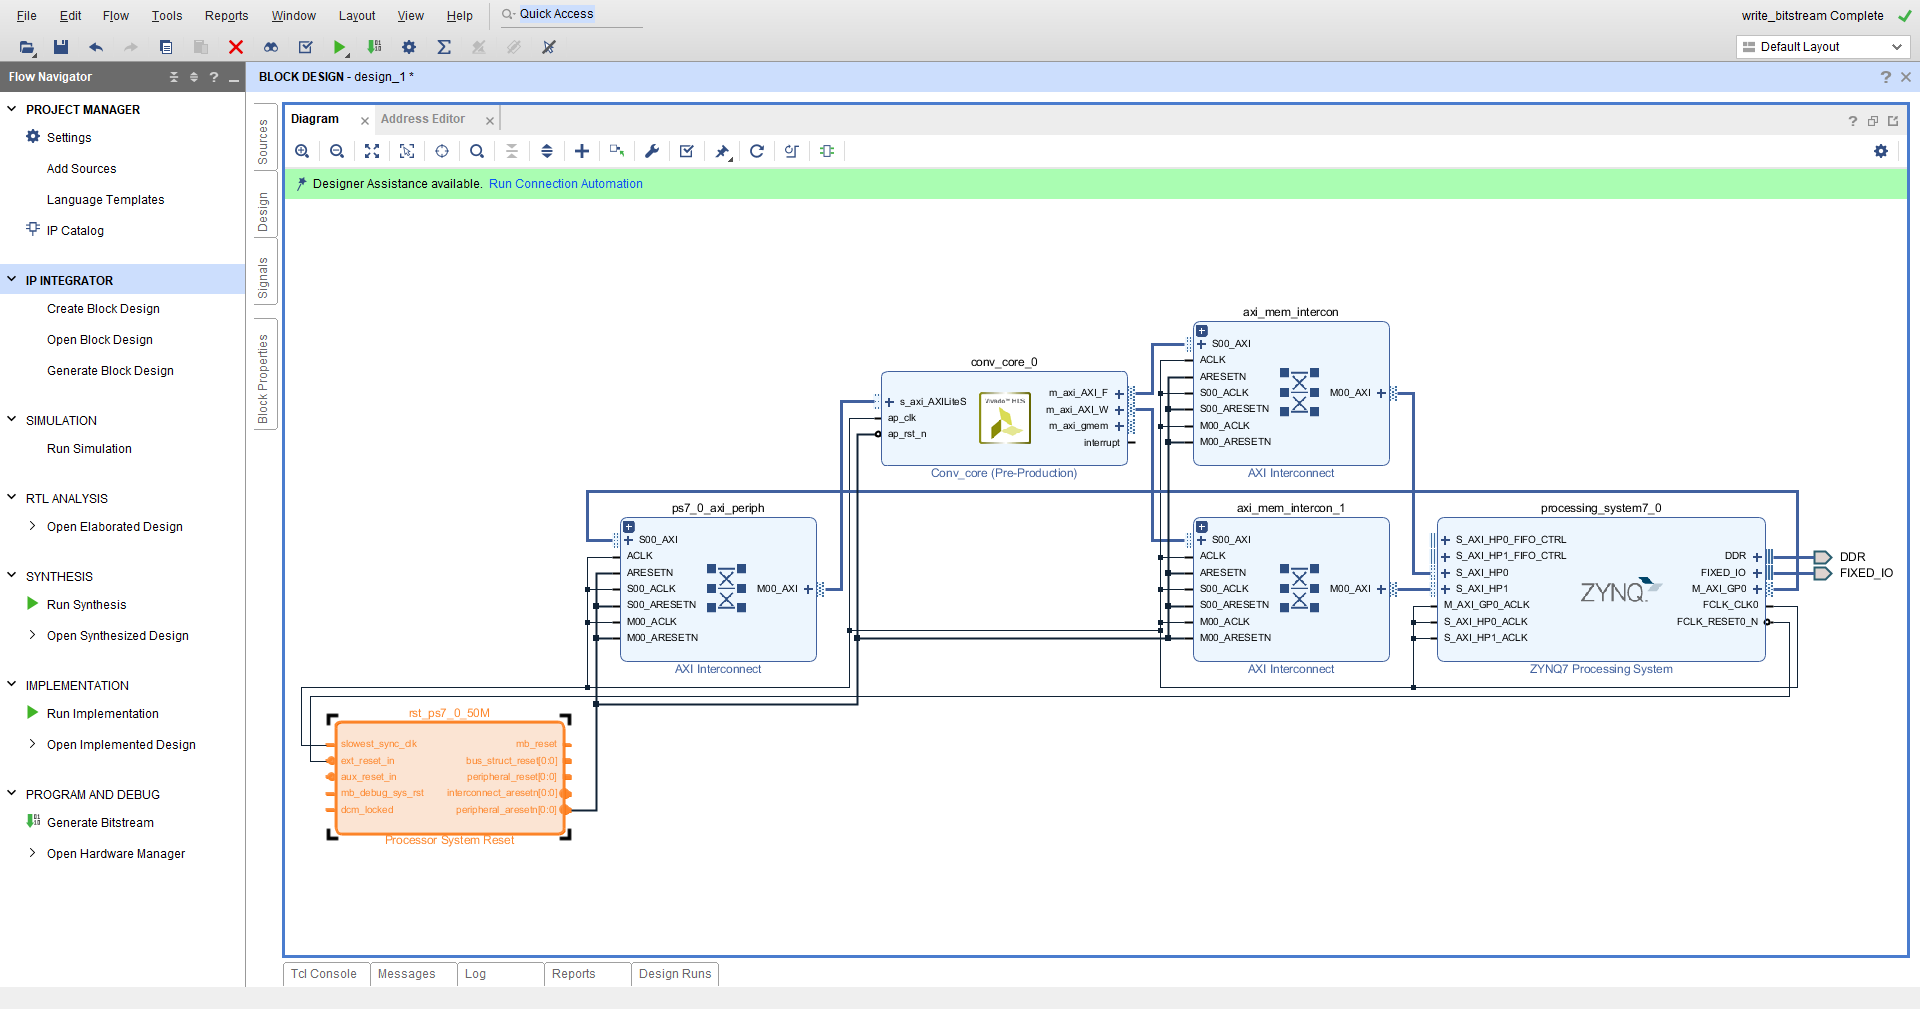Expand S00_AXI port on ps7_0_axi_periph
This screenshot has width=1920, height=1009.
click(629, 540)
